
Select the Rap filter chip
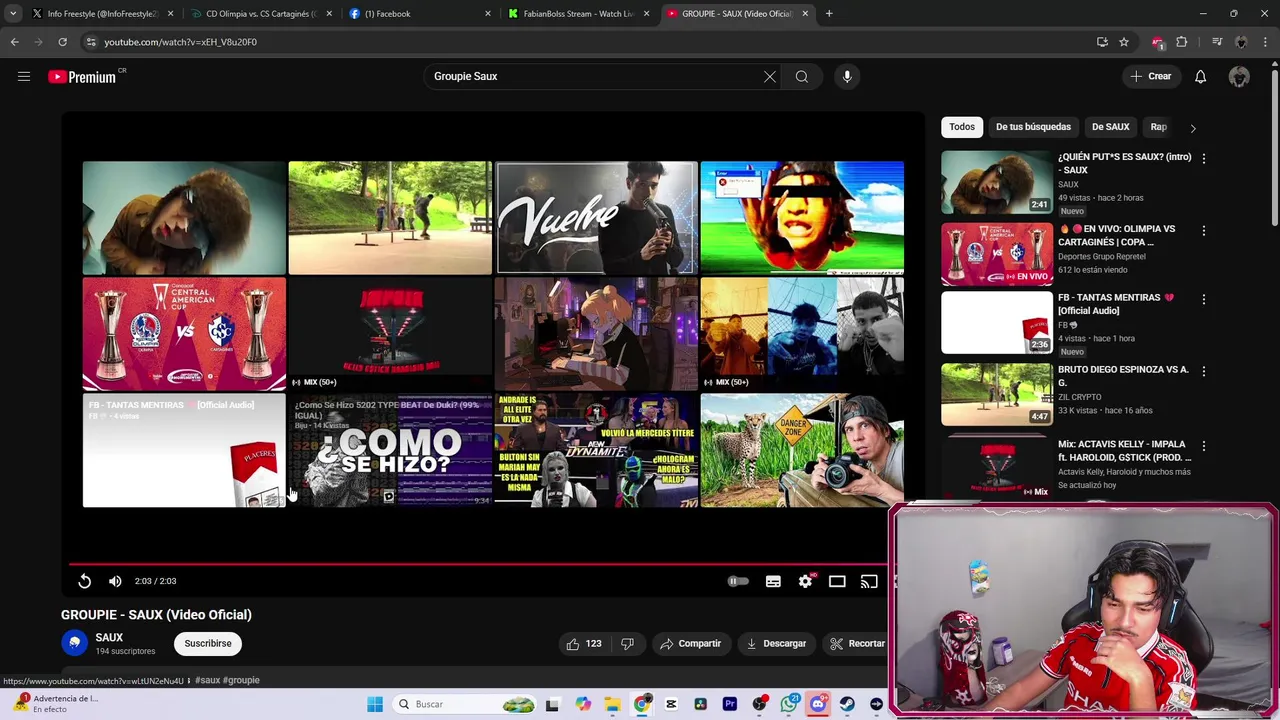tap(1158, 127)
